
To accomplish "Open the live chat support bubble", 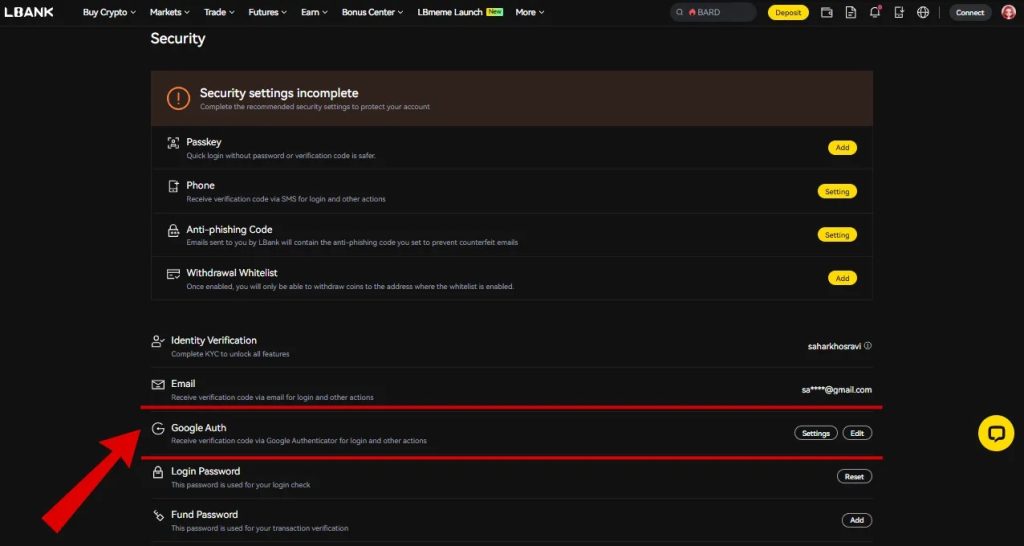I will 996,433.
